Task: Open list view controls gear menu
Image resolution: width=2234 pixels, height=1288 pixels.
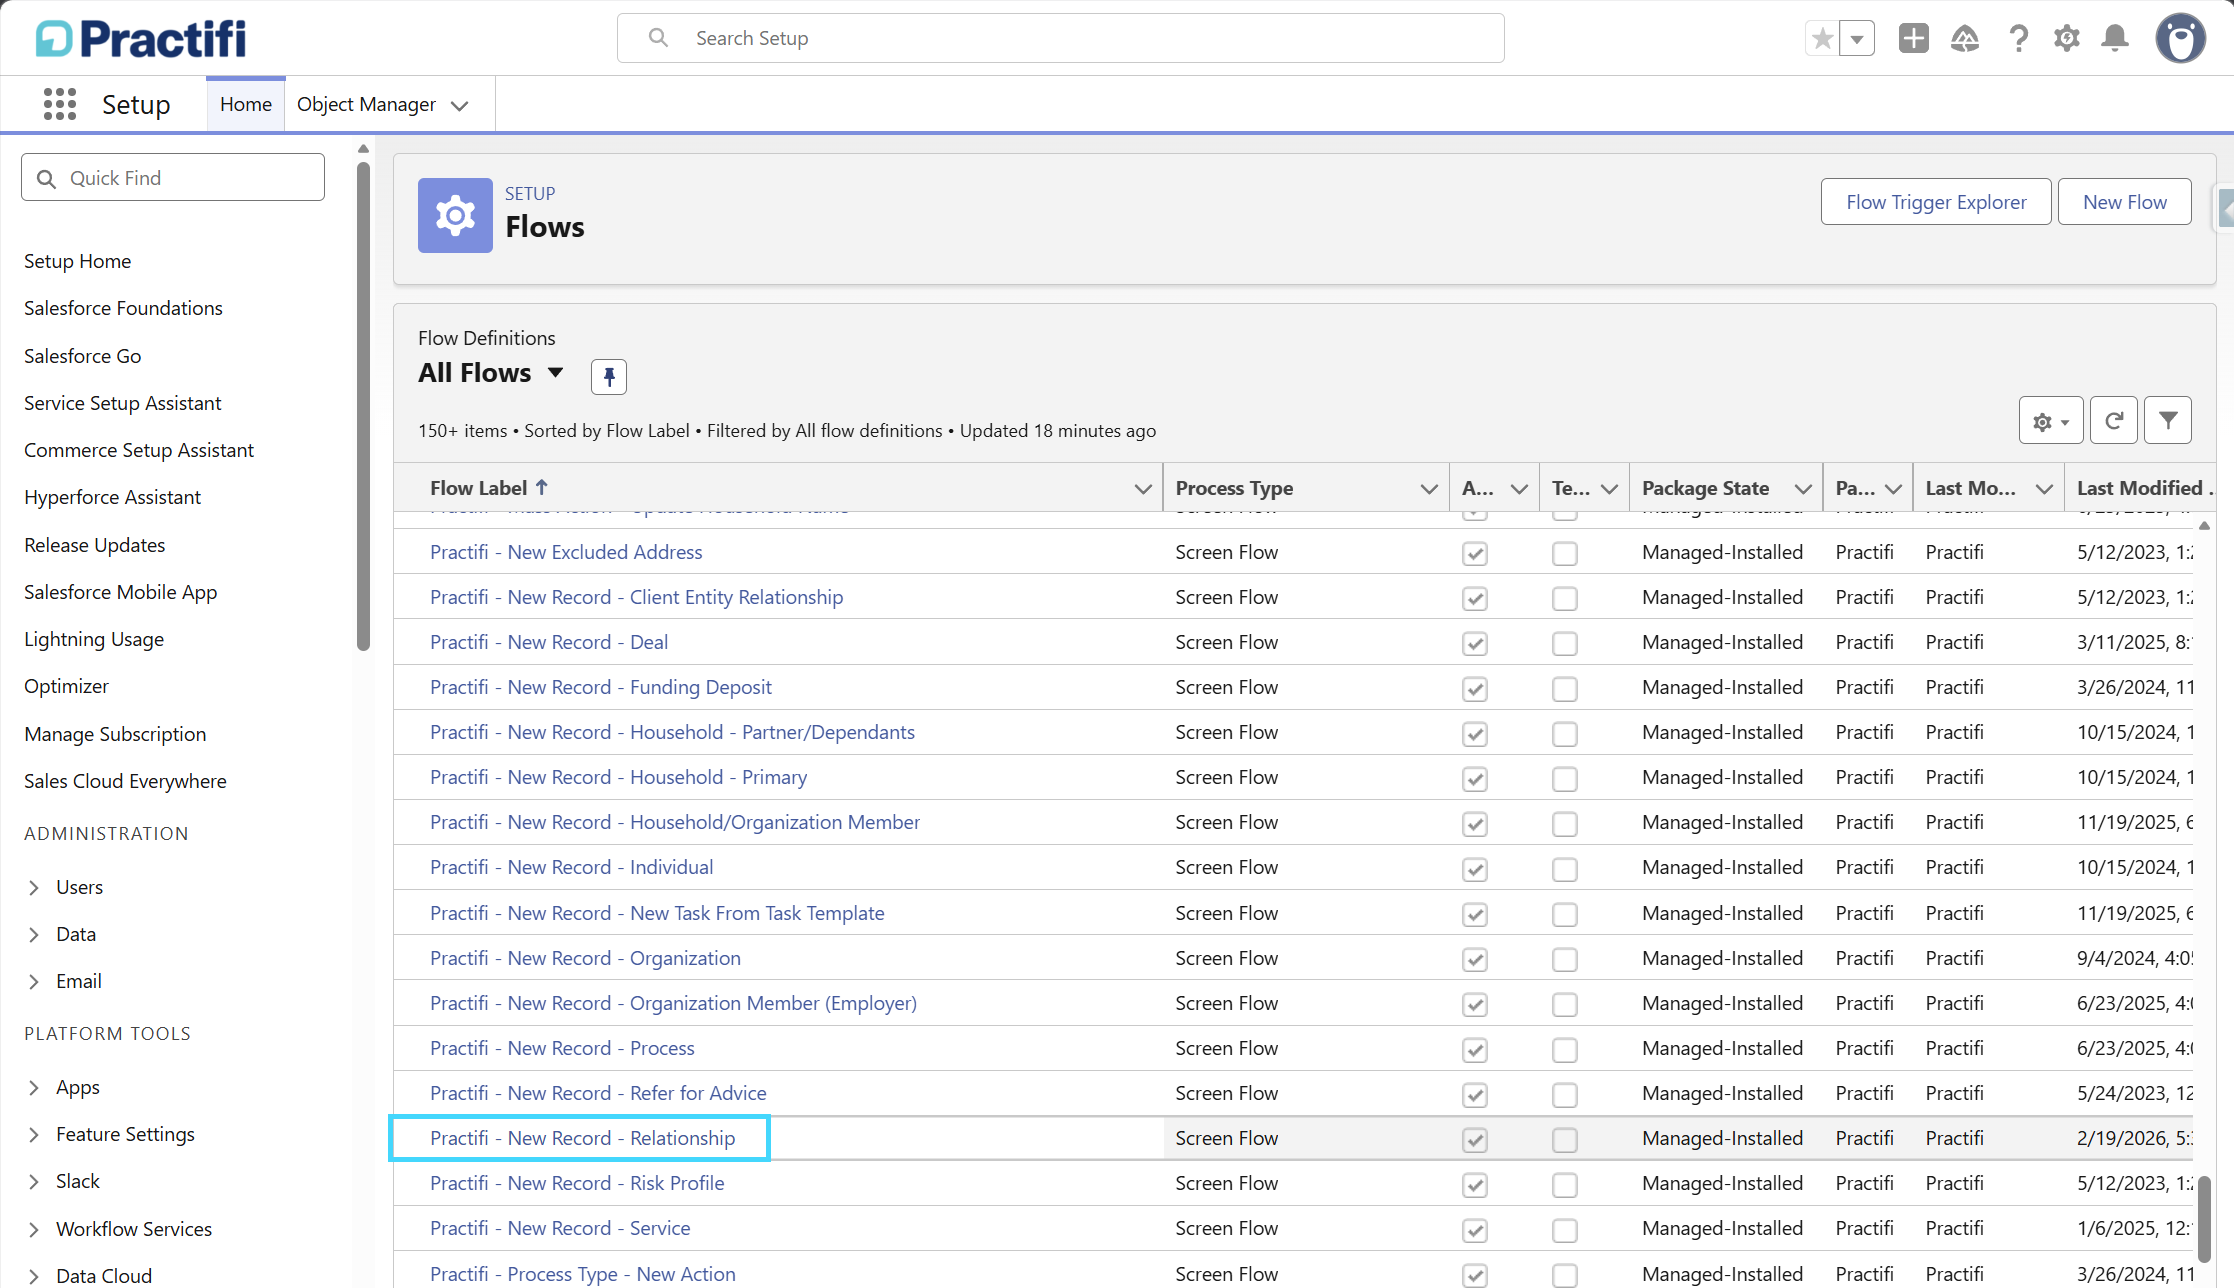Action: coord(2051,421)
